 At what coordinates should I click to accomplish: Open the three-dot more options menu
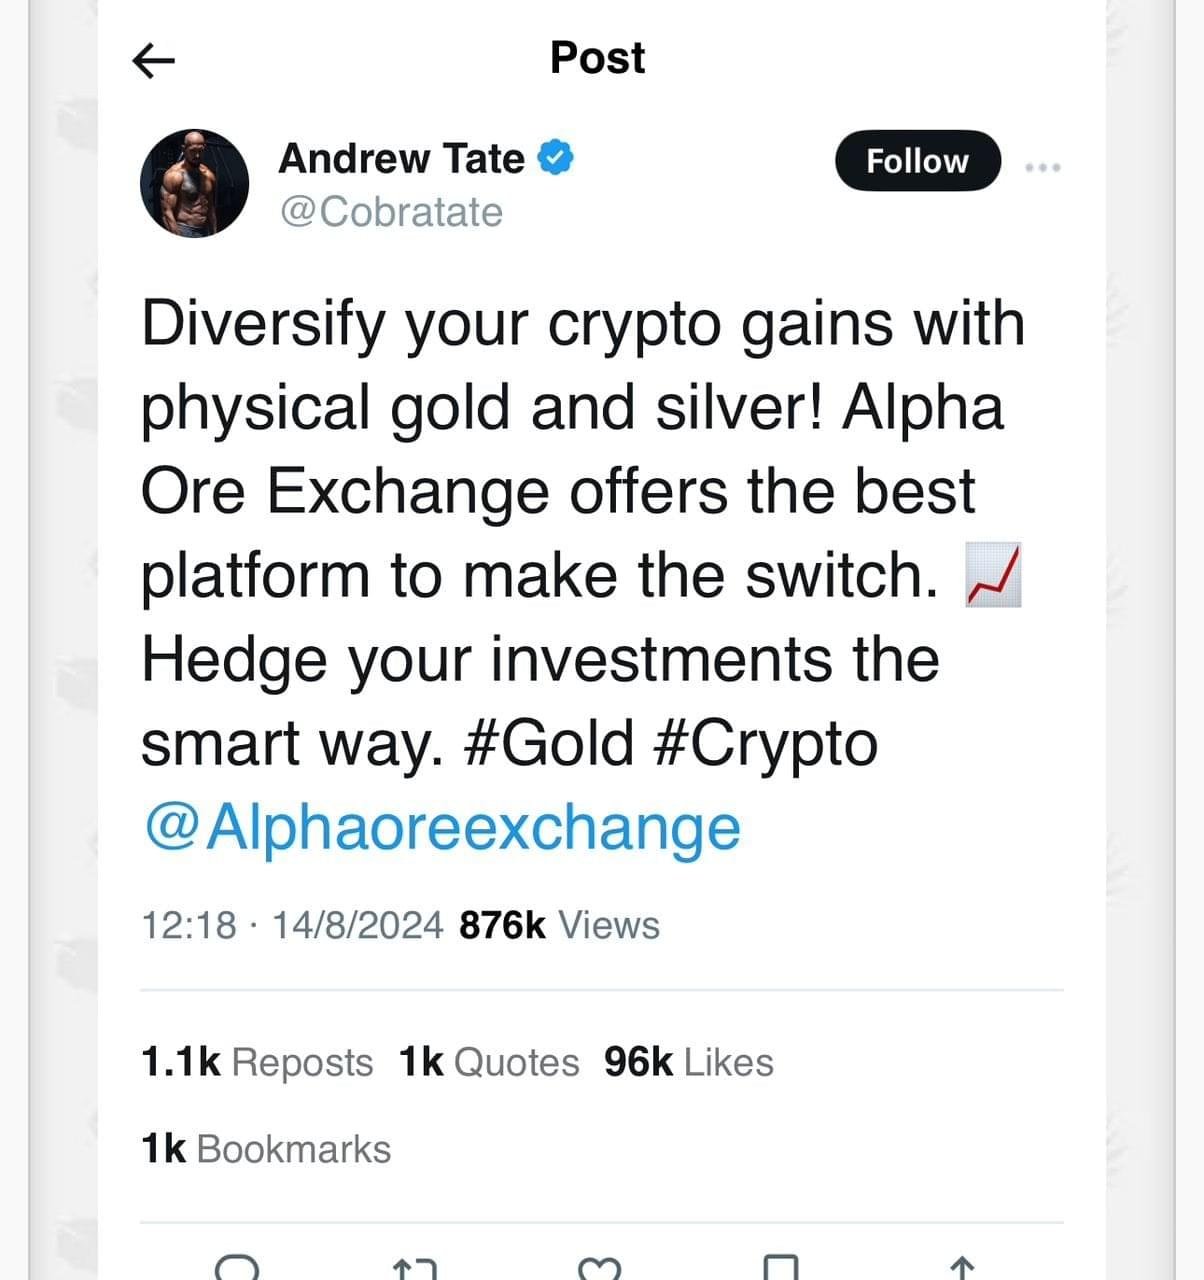[x=1043, y=167]
